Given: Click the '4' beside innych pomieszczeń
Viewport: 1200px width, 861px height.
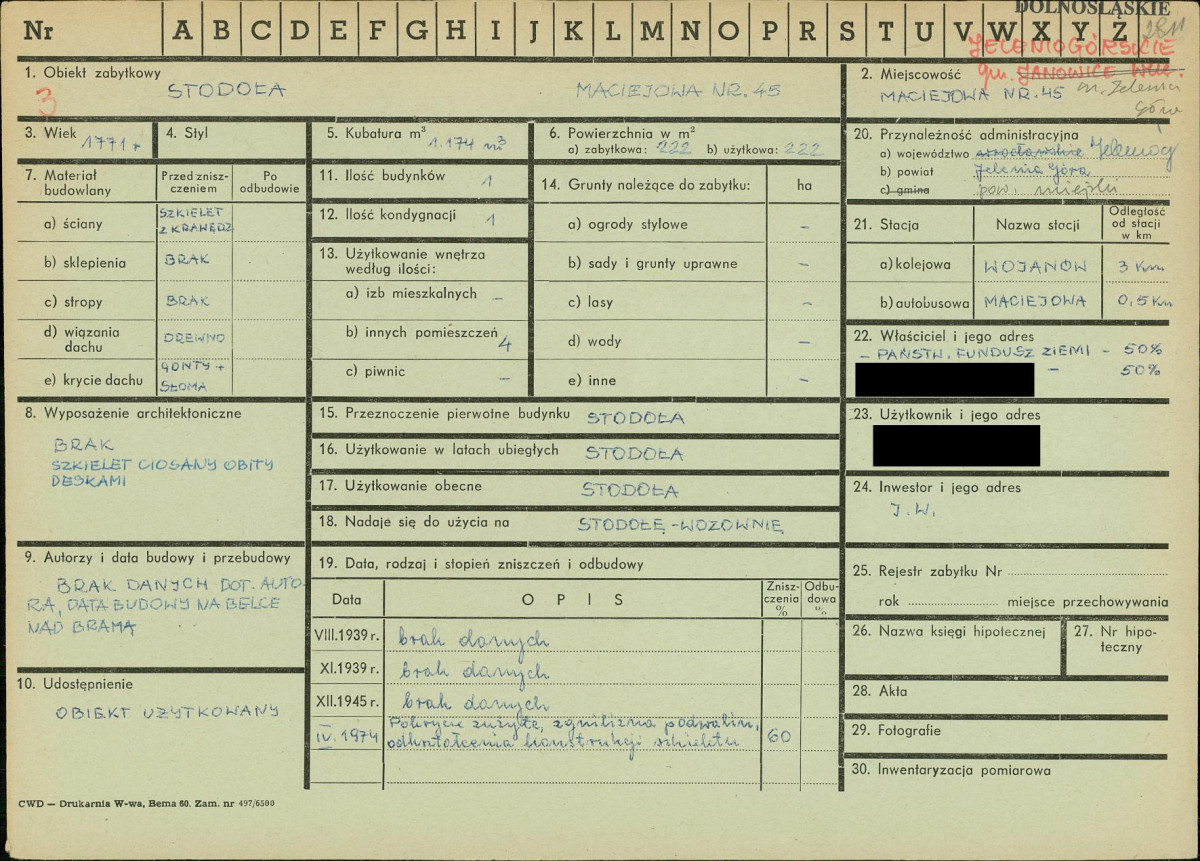Looking at the screenshot, I should coord(505,343).
